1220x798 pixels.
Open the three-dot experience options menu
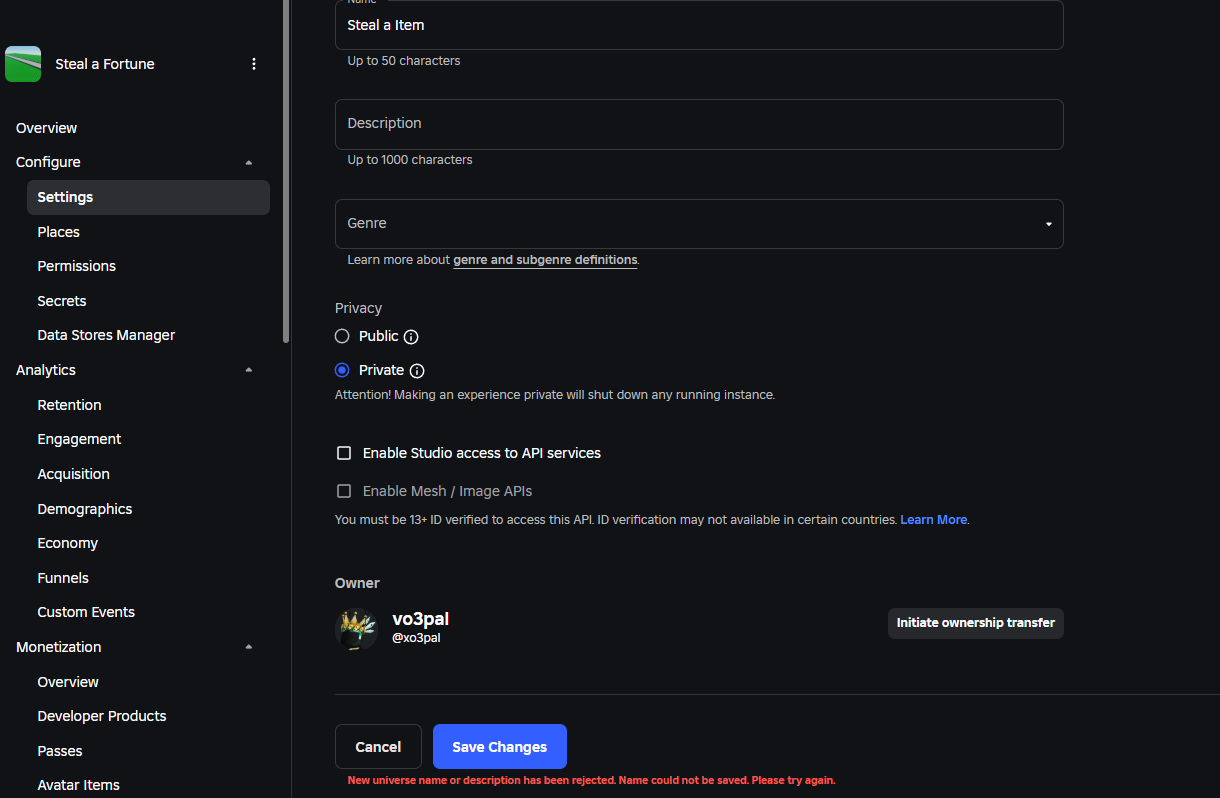pos(254,64)
